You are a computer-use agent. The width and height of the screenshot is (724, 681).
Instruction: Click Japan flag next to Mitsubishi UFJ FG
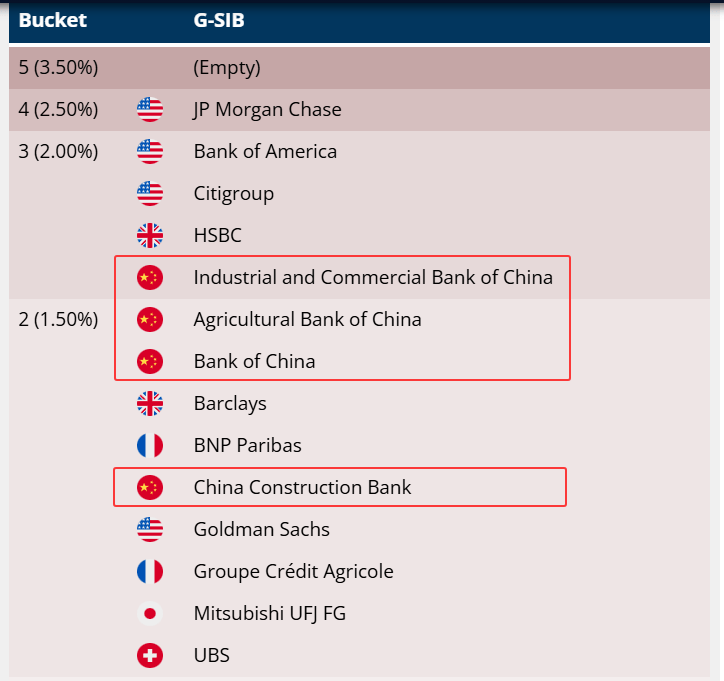click(149, 614)
